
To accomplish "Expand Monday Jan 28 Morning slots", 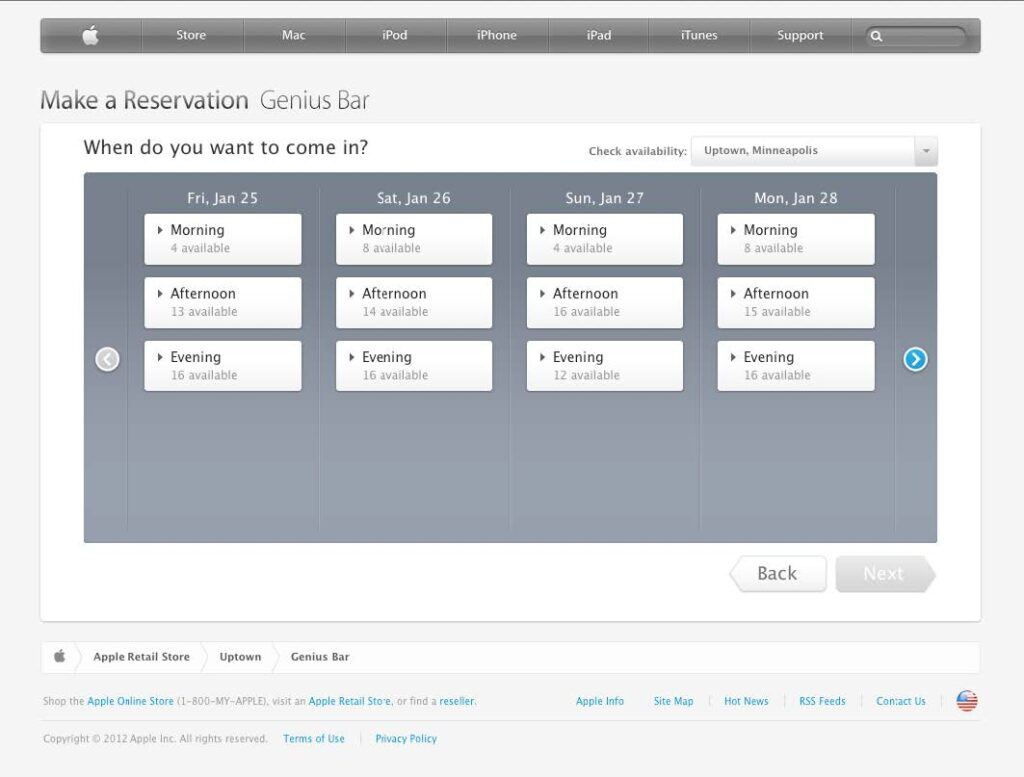I will [795, 239].
